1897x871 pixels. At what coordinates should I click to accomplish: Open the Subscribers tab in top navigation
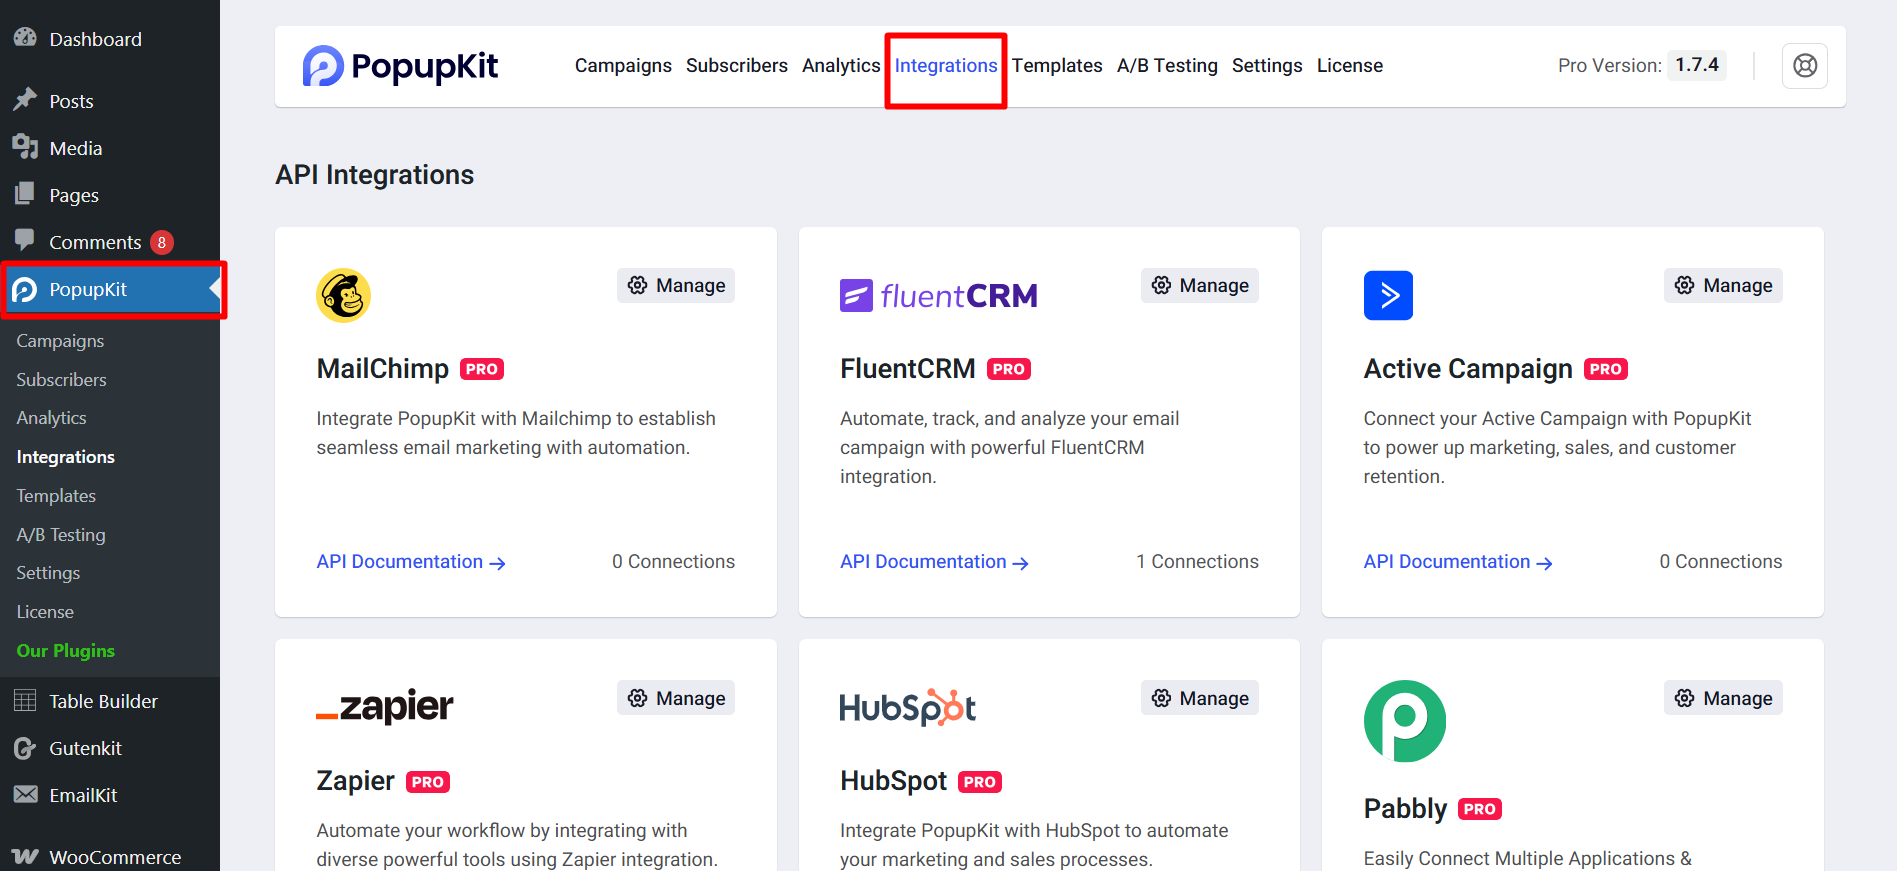click(737, 66)
